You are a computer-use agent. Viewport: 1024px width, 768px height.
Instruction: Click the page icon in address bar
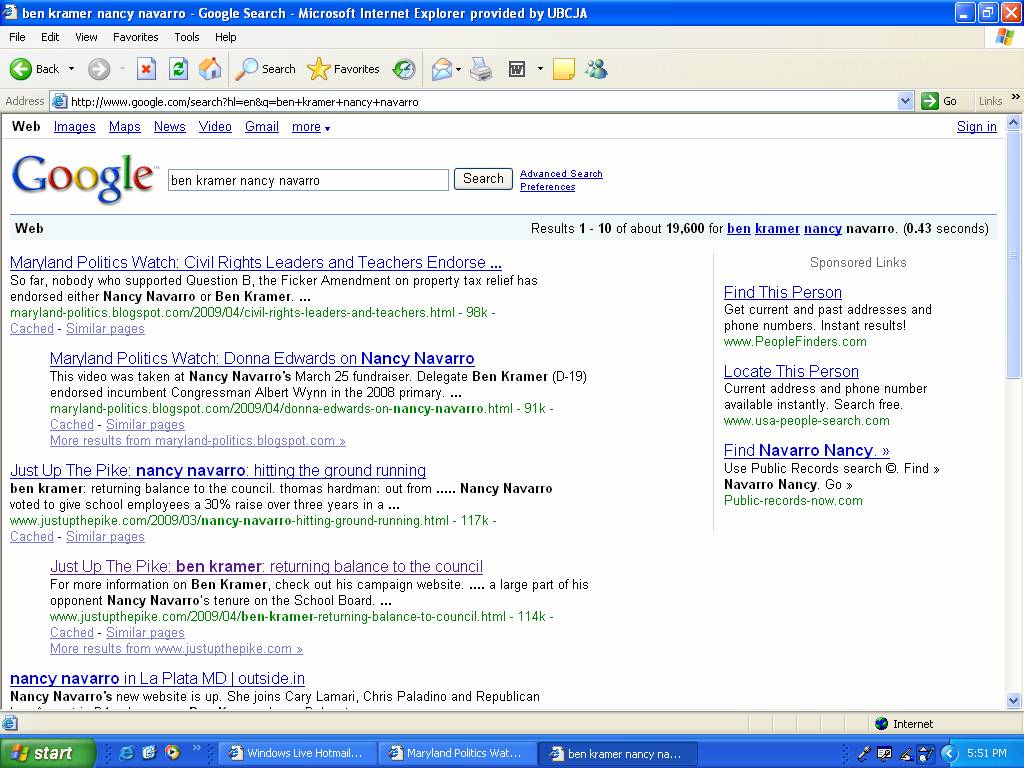[59, 101]
